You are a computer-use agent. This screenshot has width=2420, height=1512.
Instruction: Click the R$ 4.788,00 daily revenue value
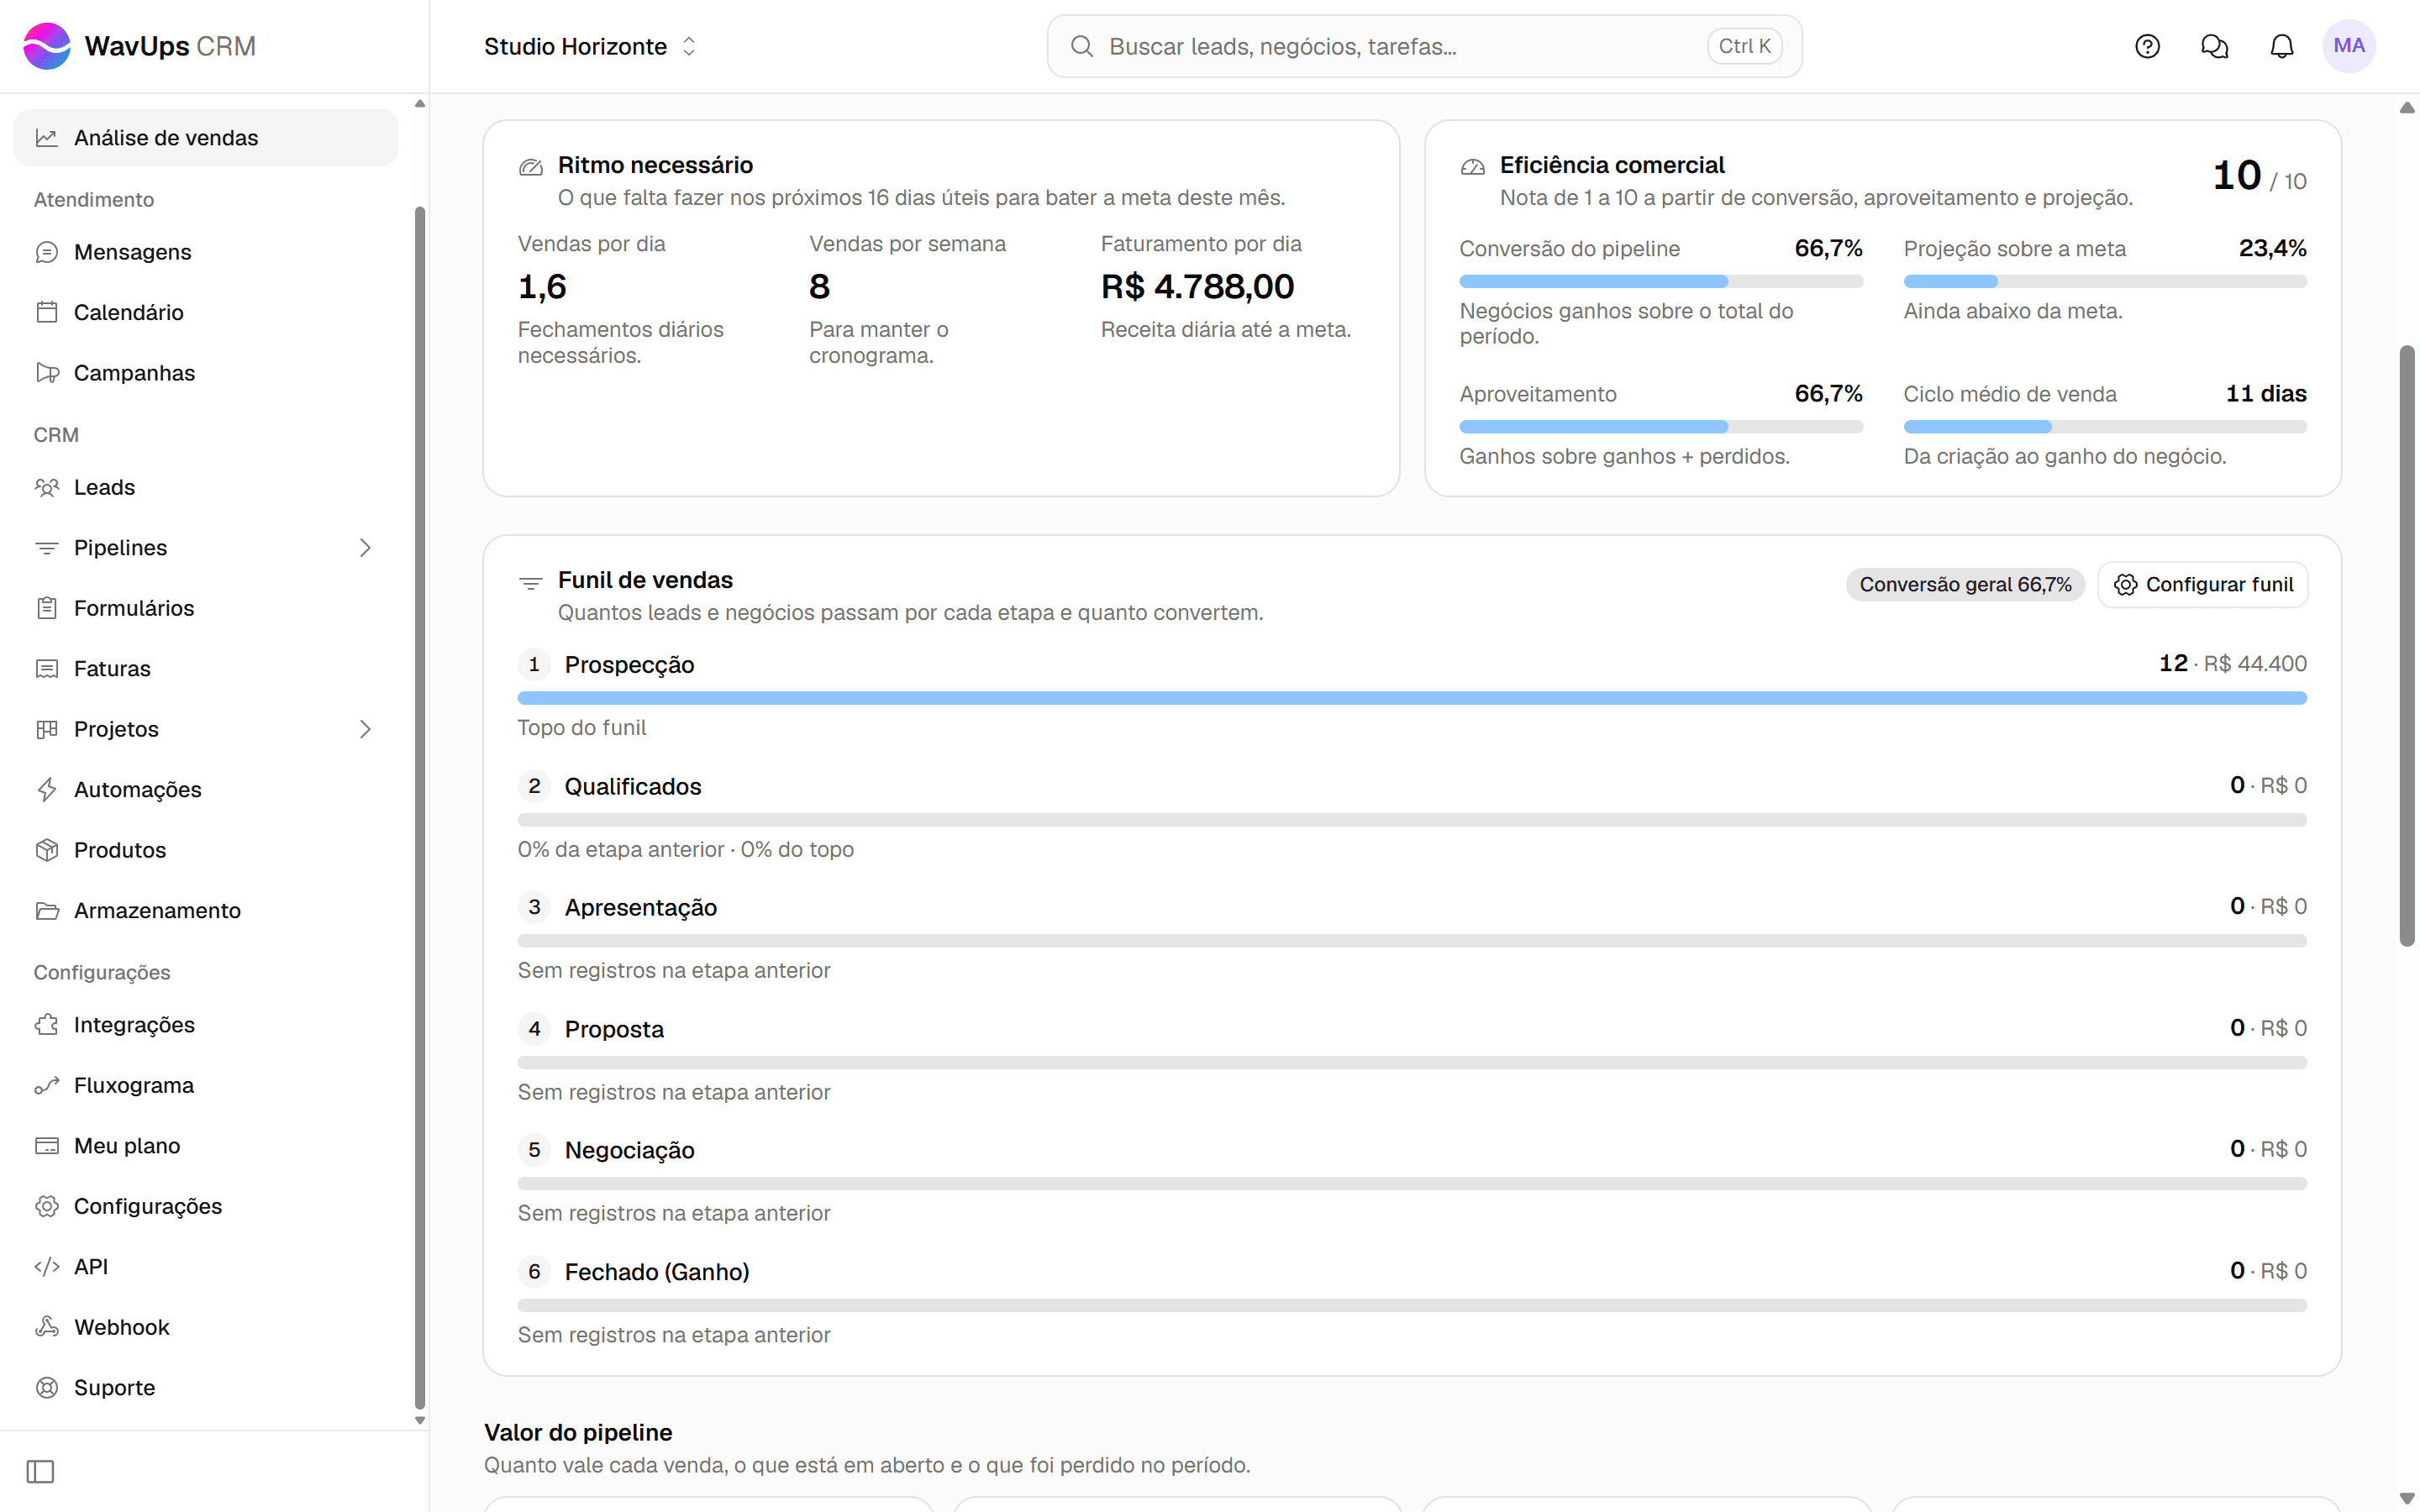(1197, 287)
